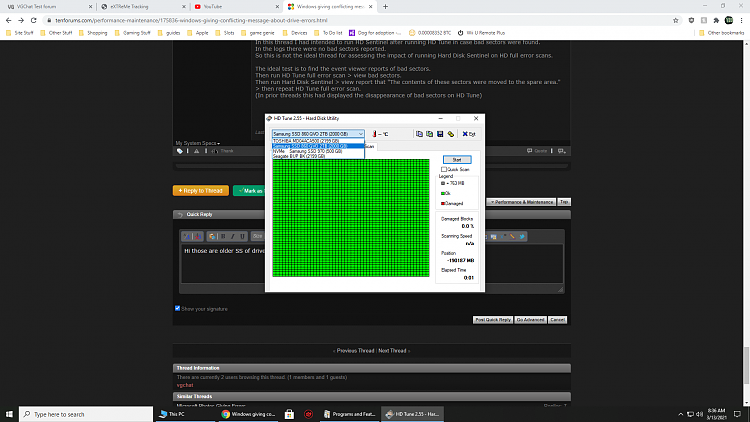
Task: Open Programs and Features taskbar window
Action: pos(349,414)
